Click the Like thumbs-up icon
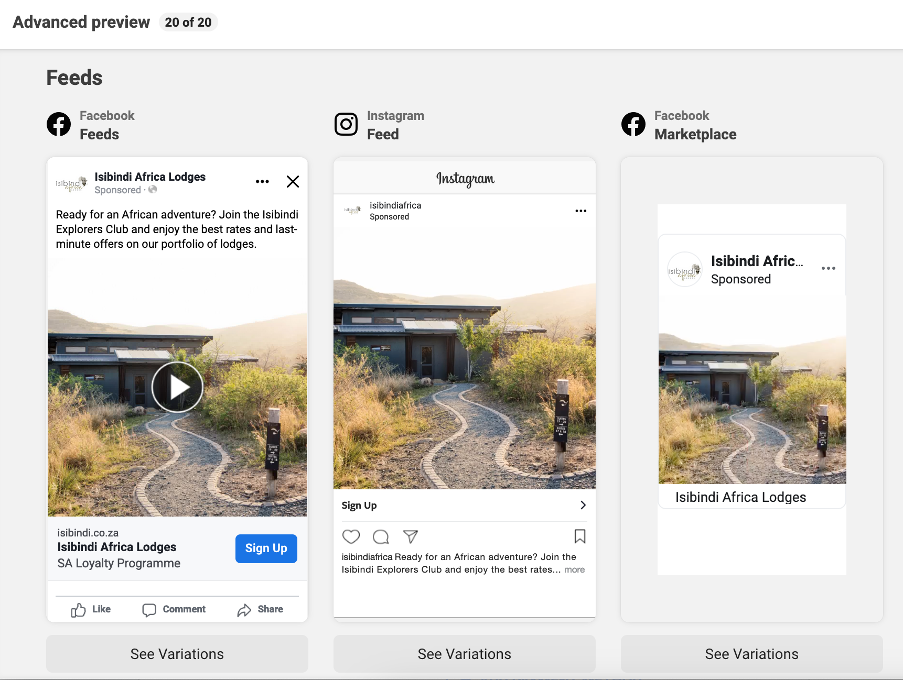This screenshot has width=904, height=680. point(78,610)
